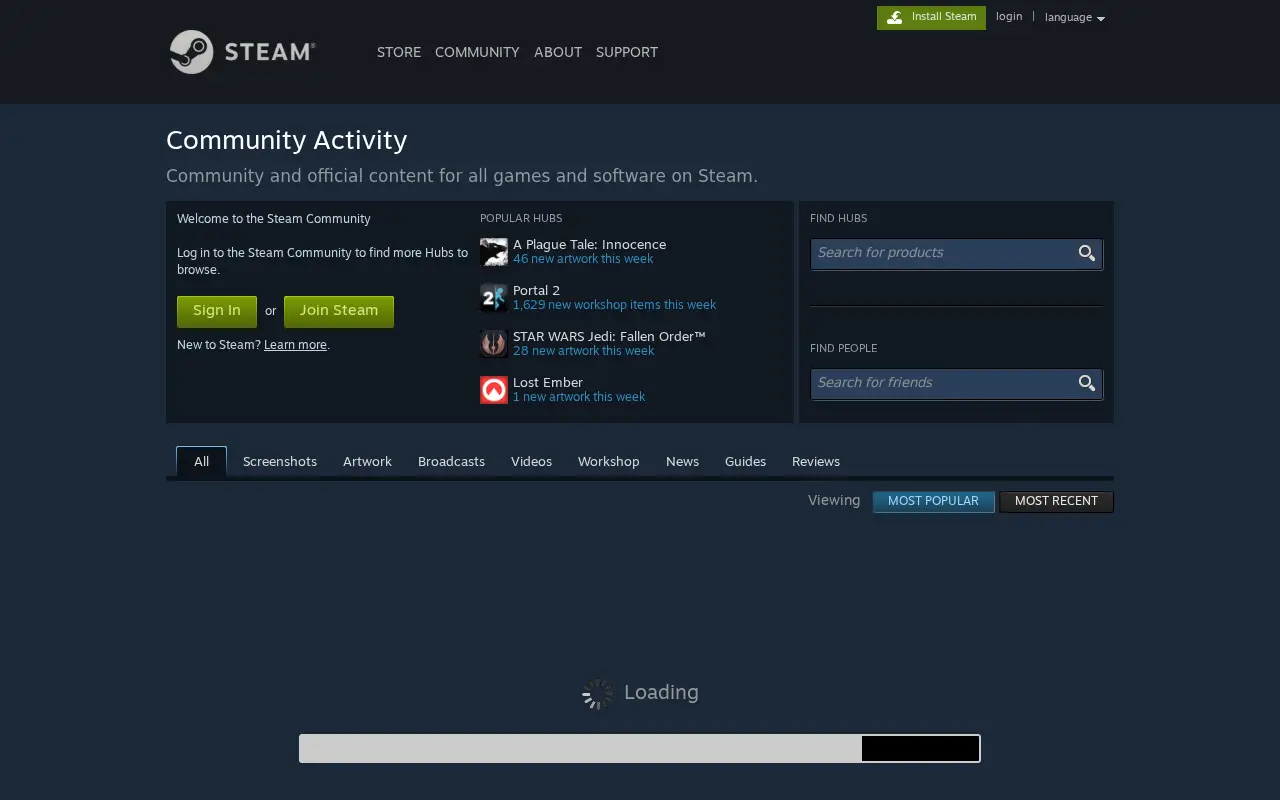This screenshot has width=1280, height=800.
Task: Click the login link in the header
Action: (x=1009, y=17)
